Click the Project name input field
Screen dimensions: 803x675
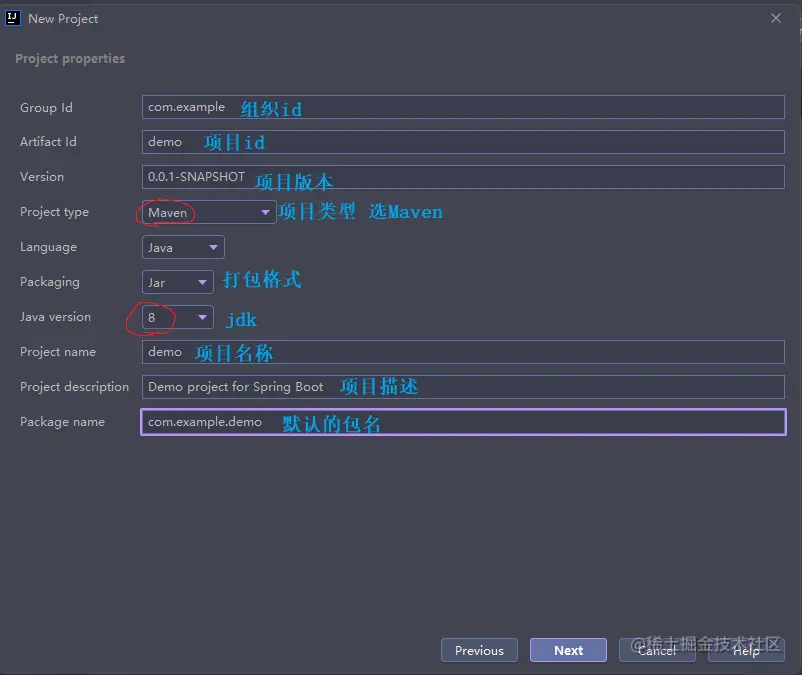point(463,352)
